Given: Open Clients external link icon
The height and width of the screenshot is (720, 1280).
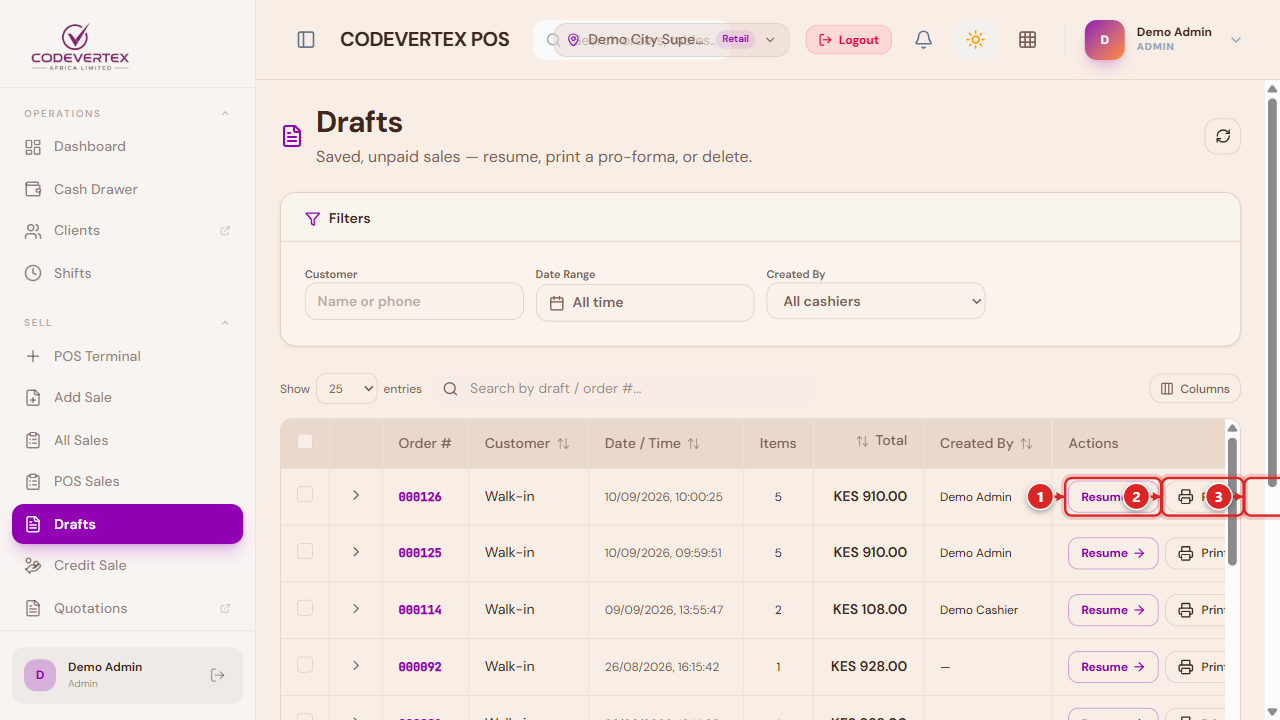Looking at the screenshot, I should tap(225, 230).
